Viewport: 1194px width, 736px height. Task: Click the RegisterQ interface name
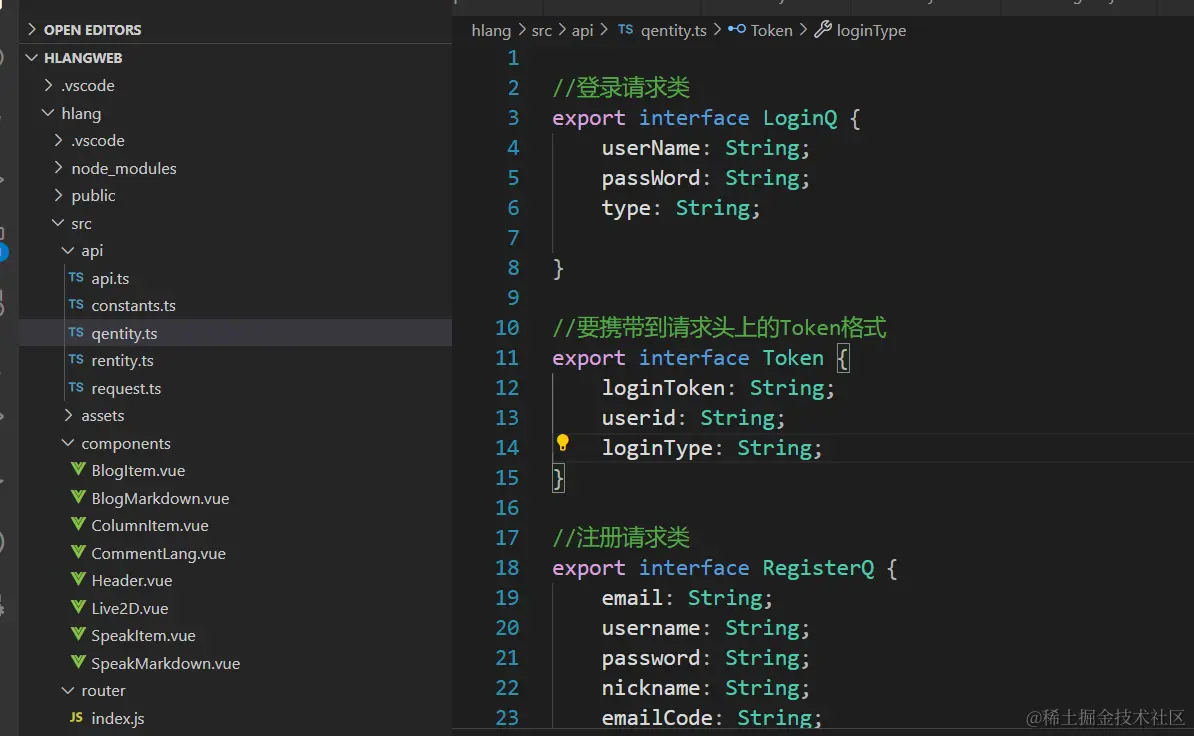click(x=819, y=569)
